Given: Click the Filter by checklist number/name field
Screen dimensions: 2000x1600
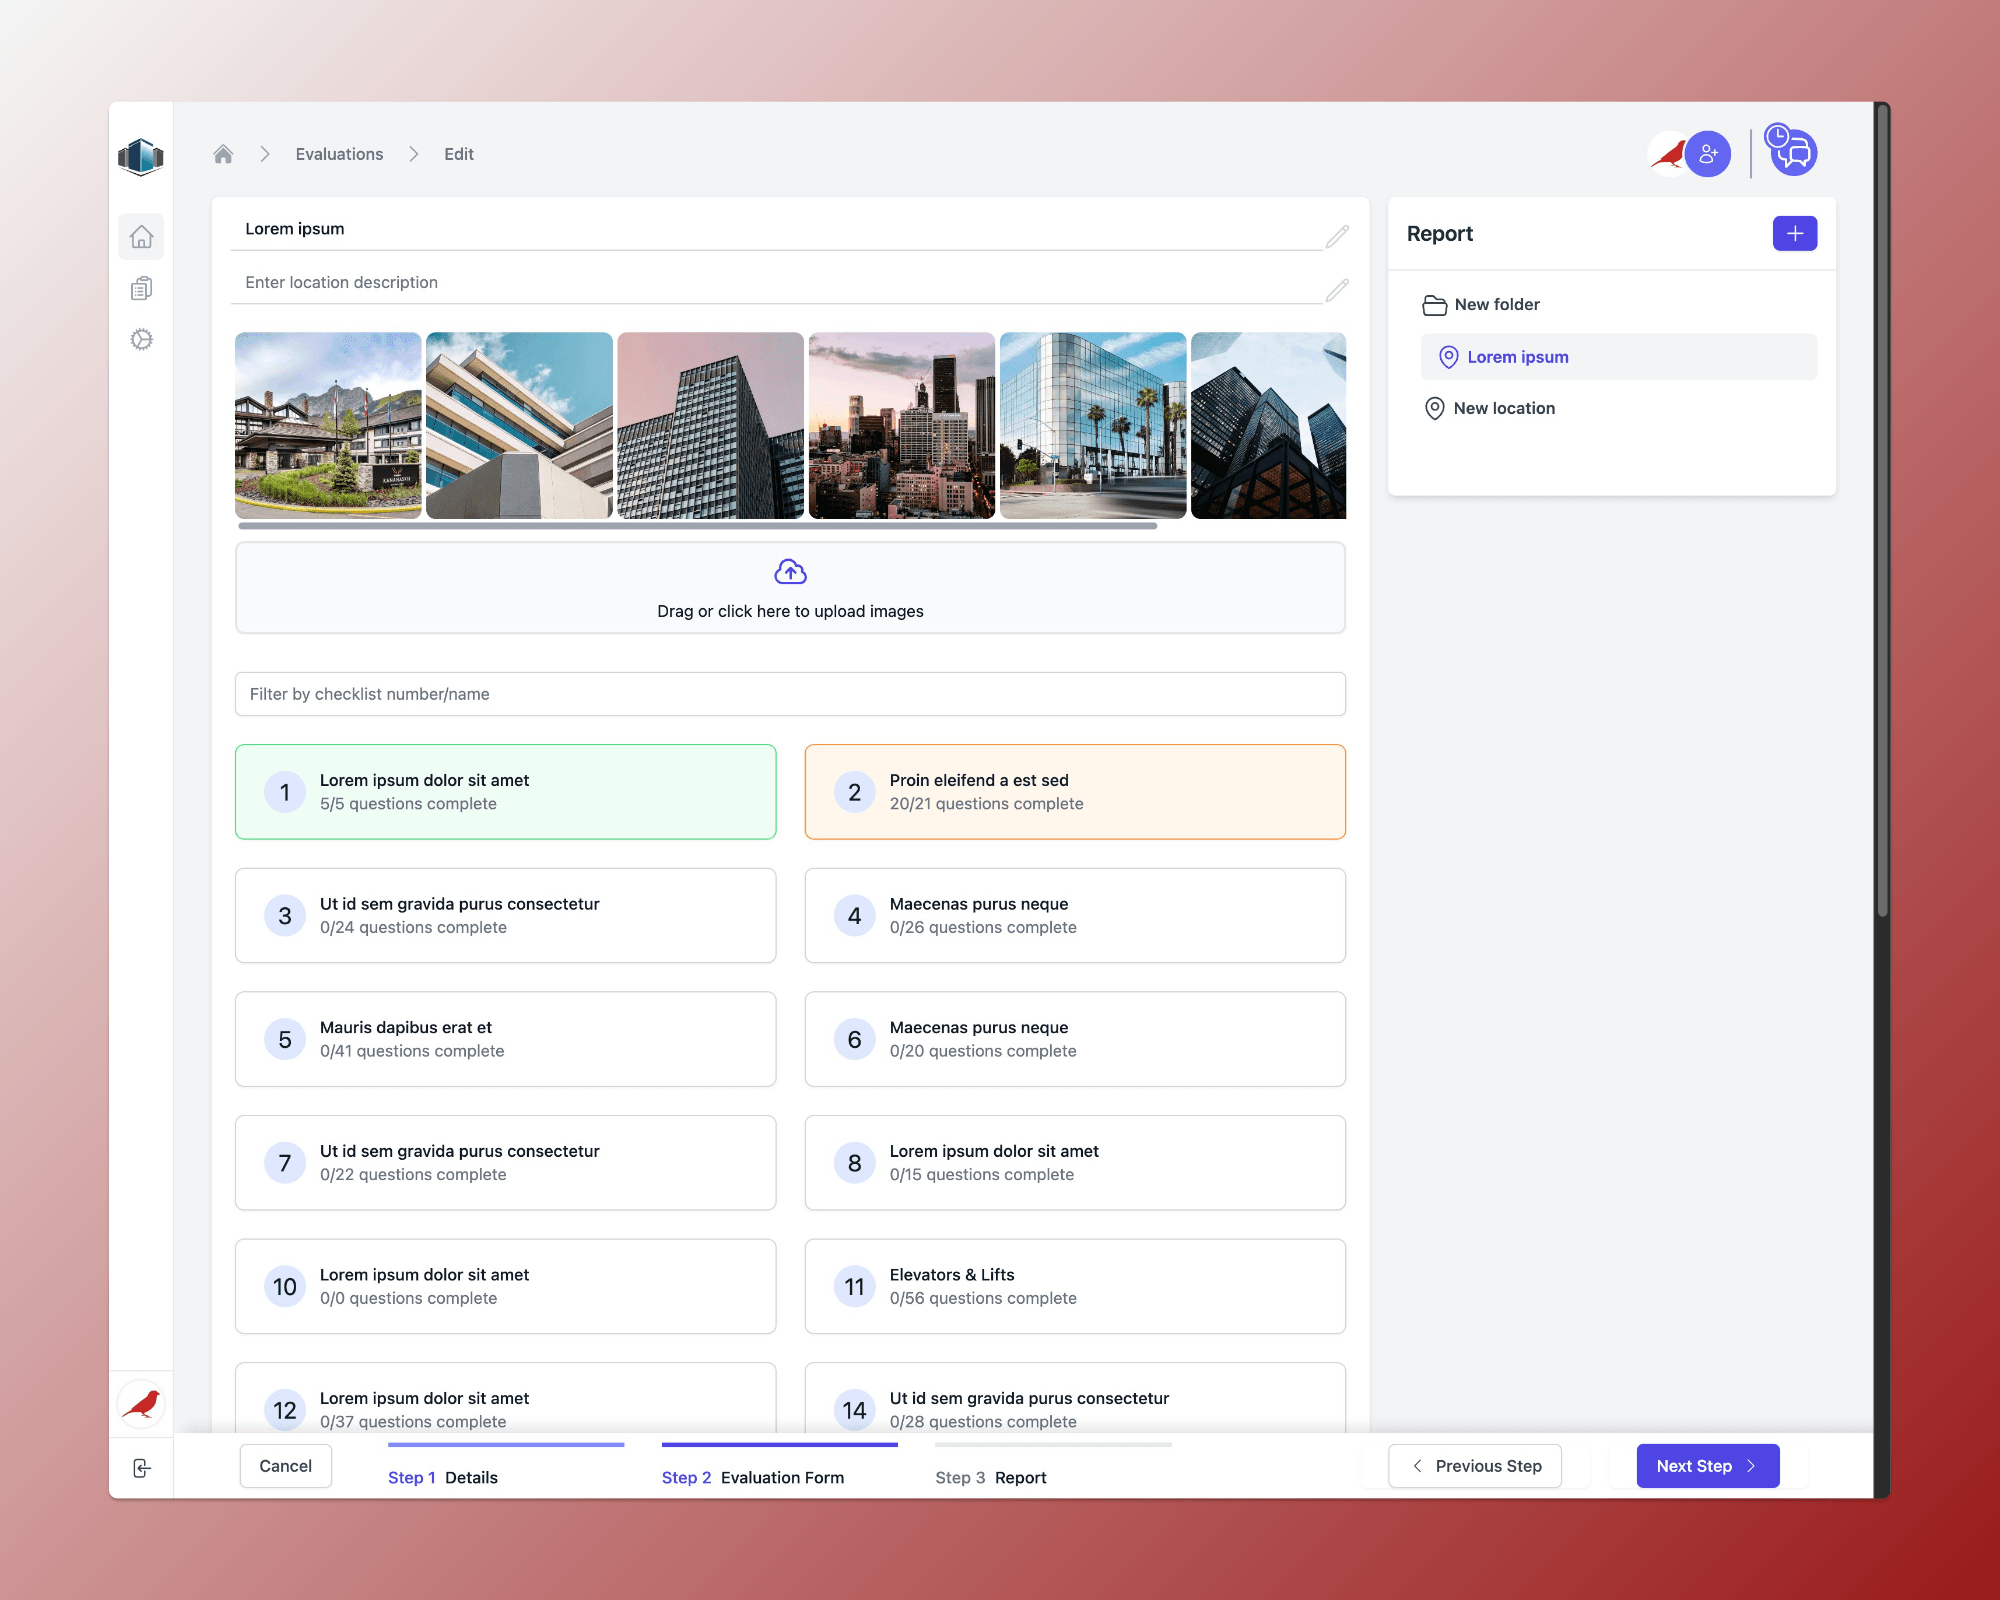Looking at the screenshot, I should pos(790,694).
